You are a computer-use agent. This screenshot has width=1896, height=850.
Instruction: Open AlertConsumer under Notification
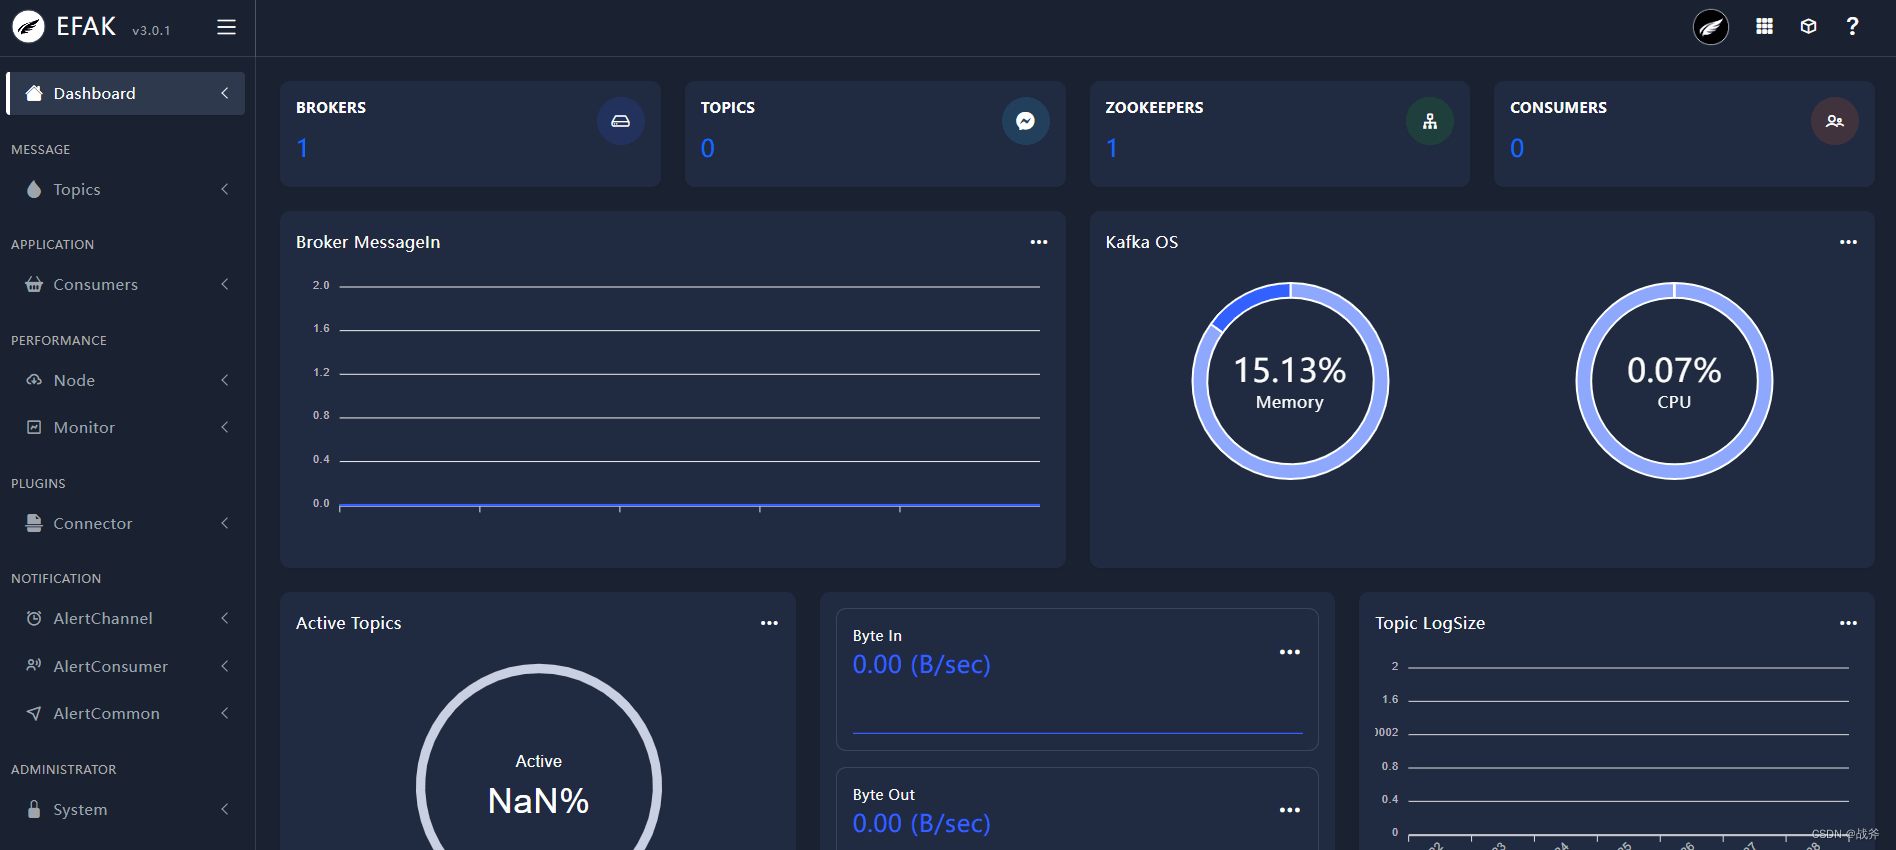[126, 666]
